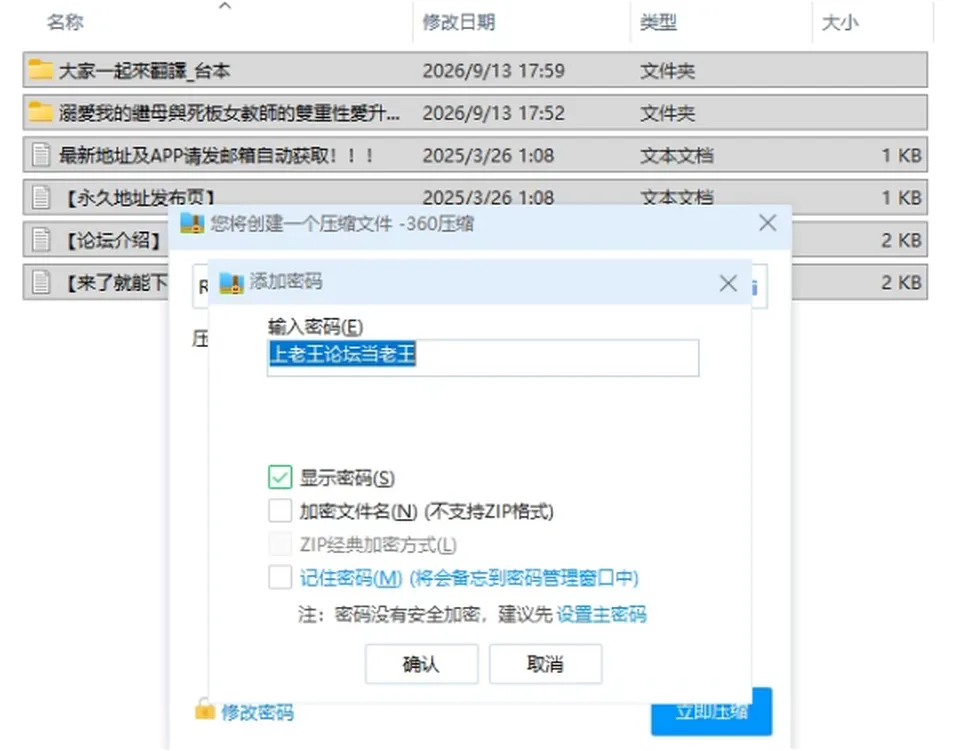
Task: Click document icon of 【论坛介绍】
Action: [41, 239]
